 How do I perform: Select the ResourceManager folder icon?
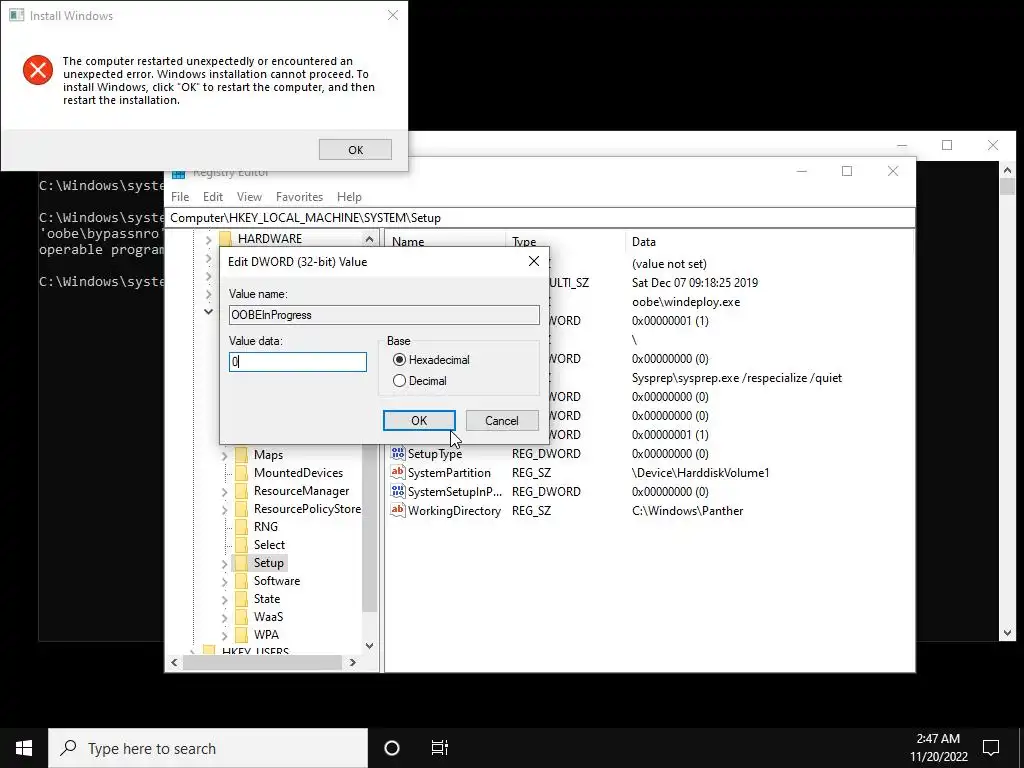[x=241, y=490]
